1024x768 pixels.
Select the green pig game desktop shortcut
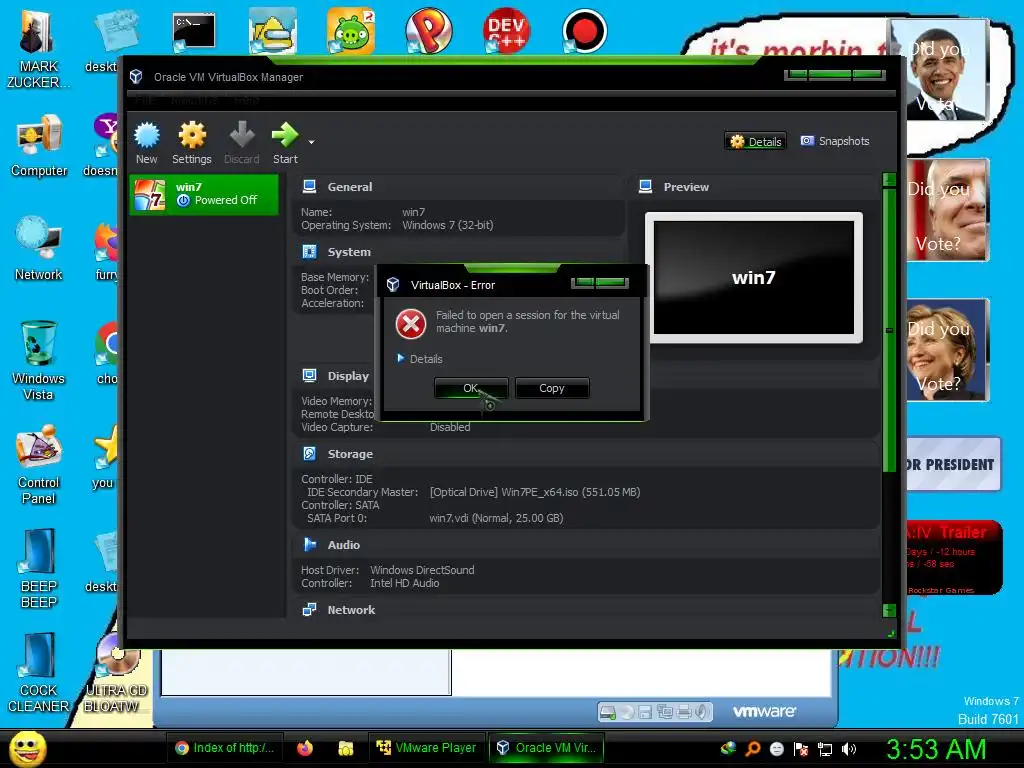point(351,31)
